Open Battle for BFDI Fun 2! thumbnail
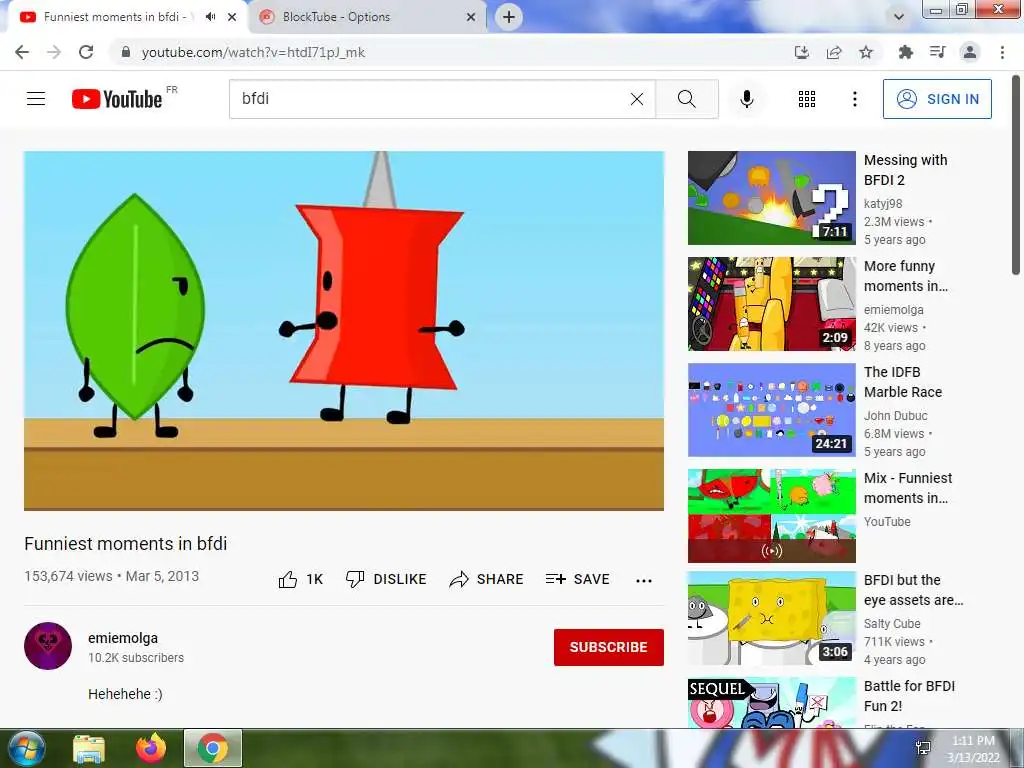This screenshot has height=768, width=1024. pos(772,702)
